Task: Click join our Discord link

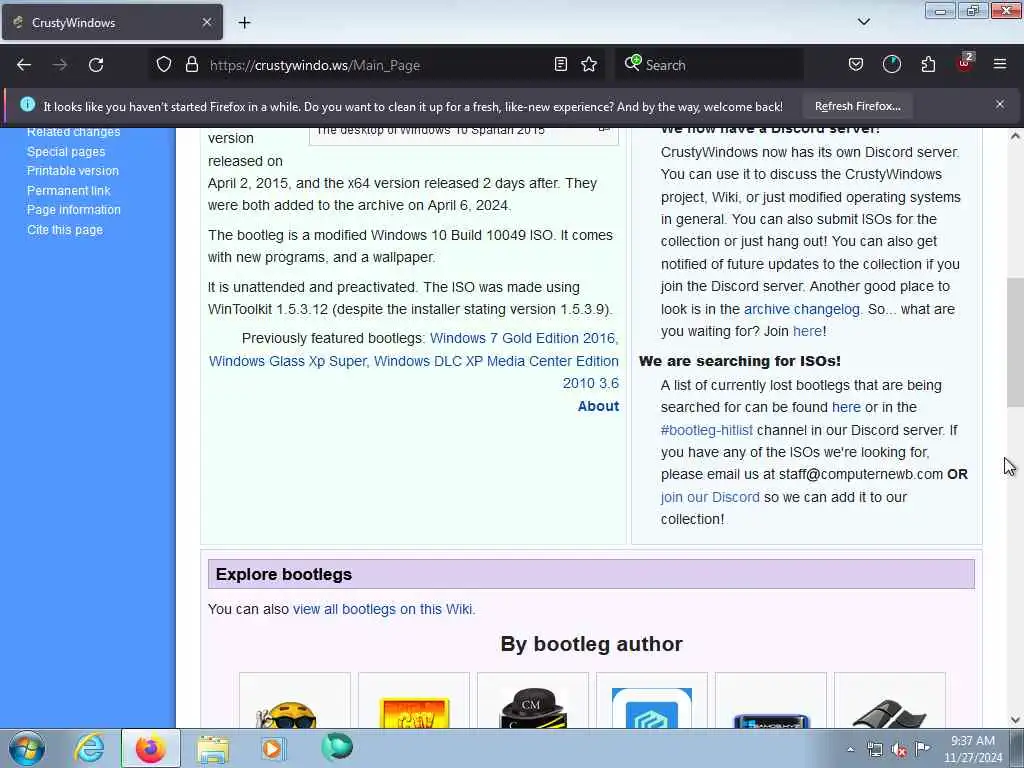Action: tap(710, 497)
